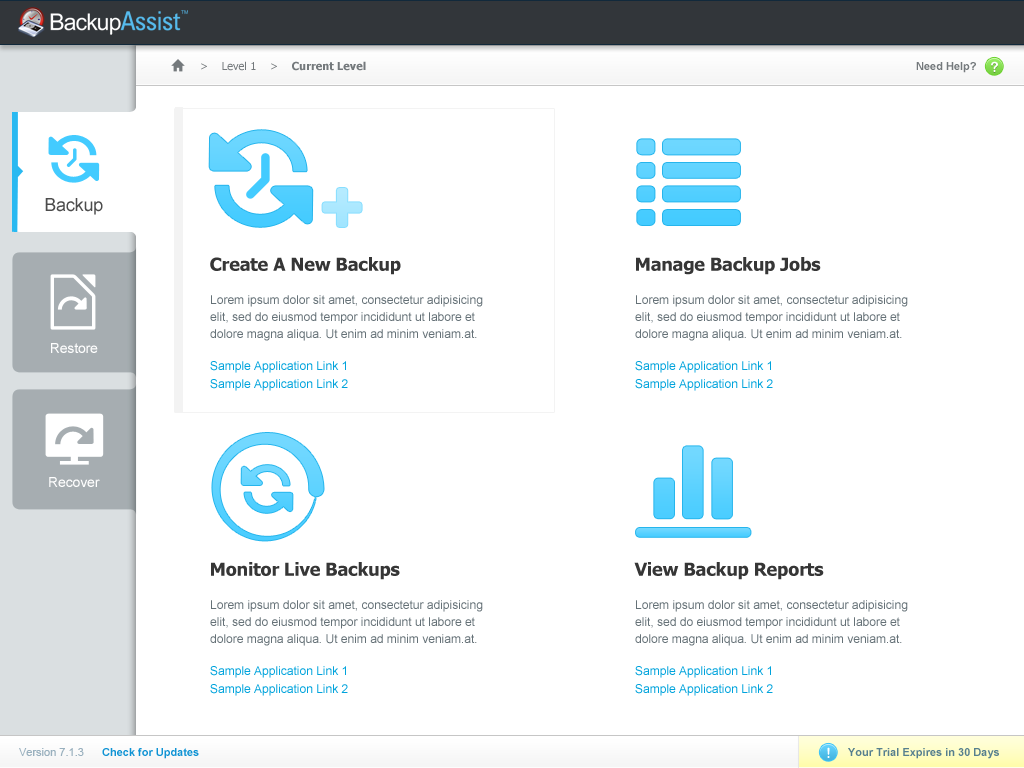Screen dimensions: 1024x768
Task: Click the Your Trial Expires in 30 Days notice
Action: point(921,752)
